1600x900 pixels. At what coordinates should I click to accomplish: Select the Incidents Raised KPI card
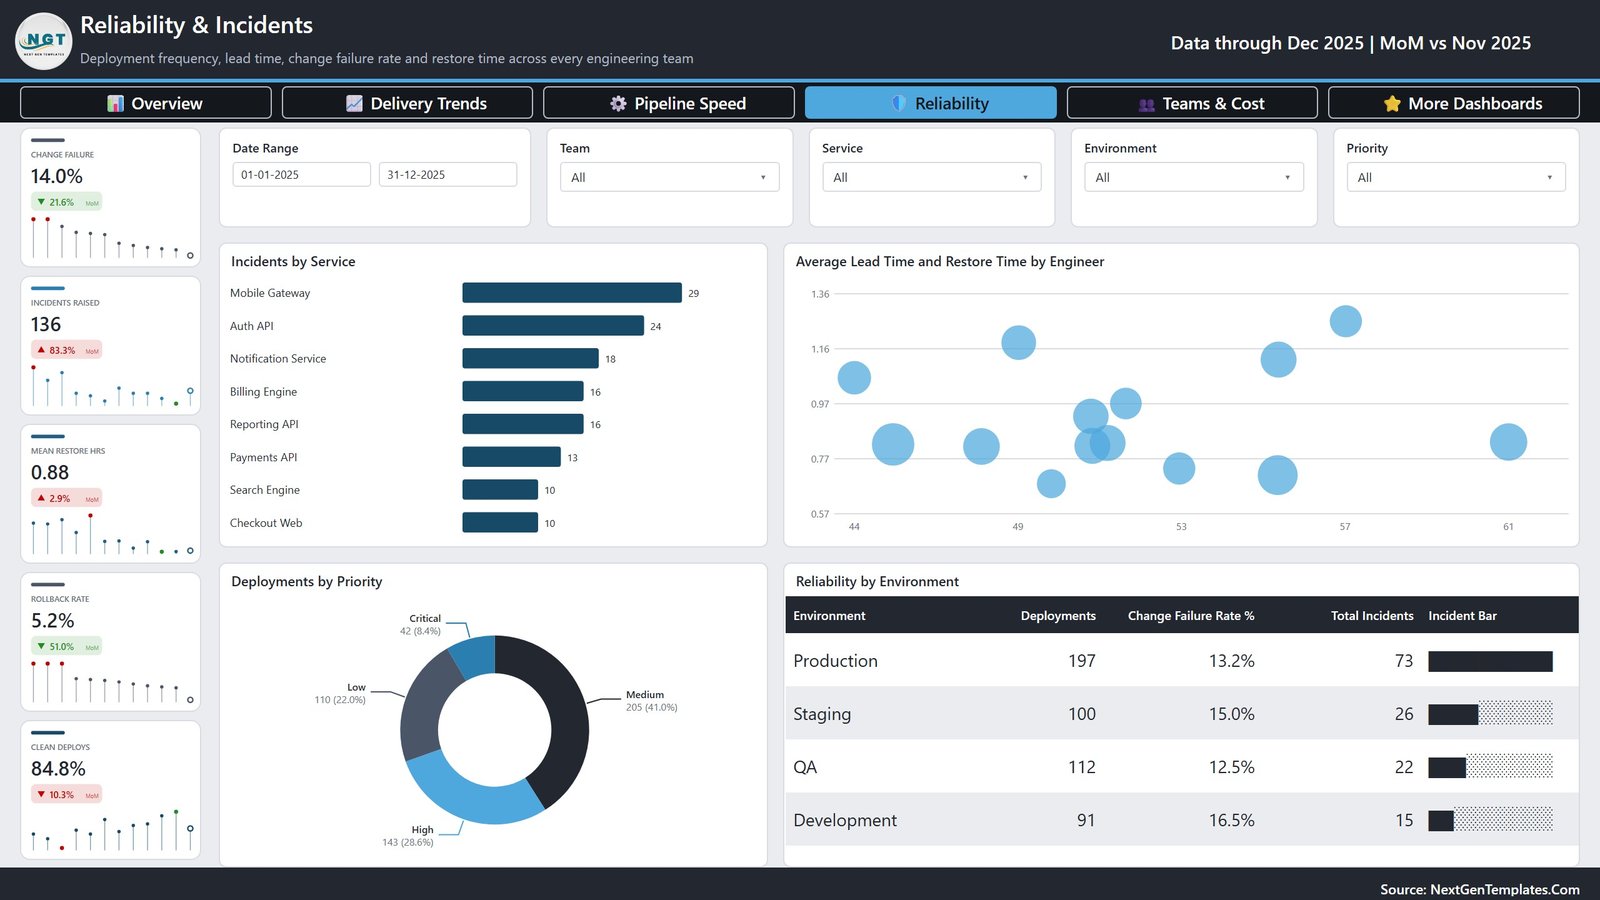pos(111,346)
